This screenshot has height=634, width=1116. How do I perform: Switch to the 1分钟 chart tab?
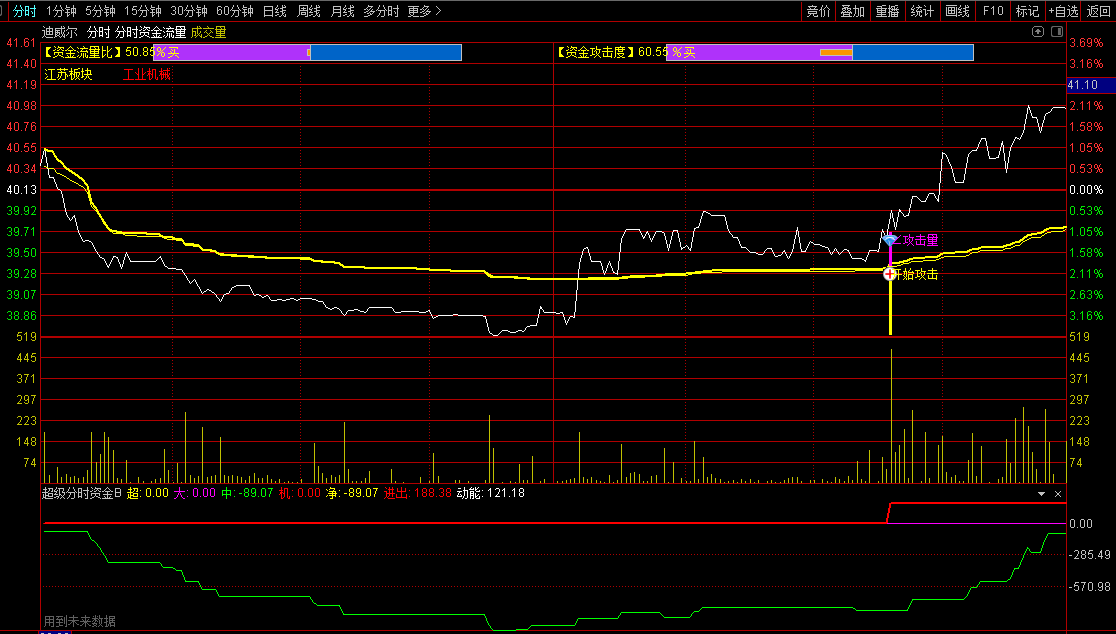click(61, 11)
